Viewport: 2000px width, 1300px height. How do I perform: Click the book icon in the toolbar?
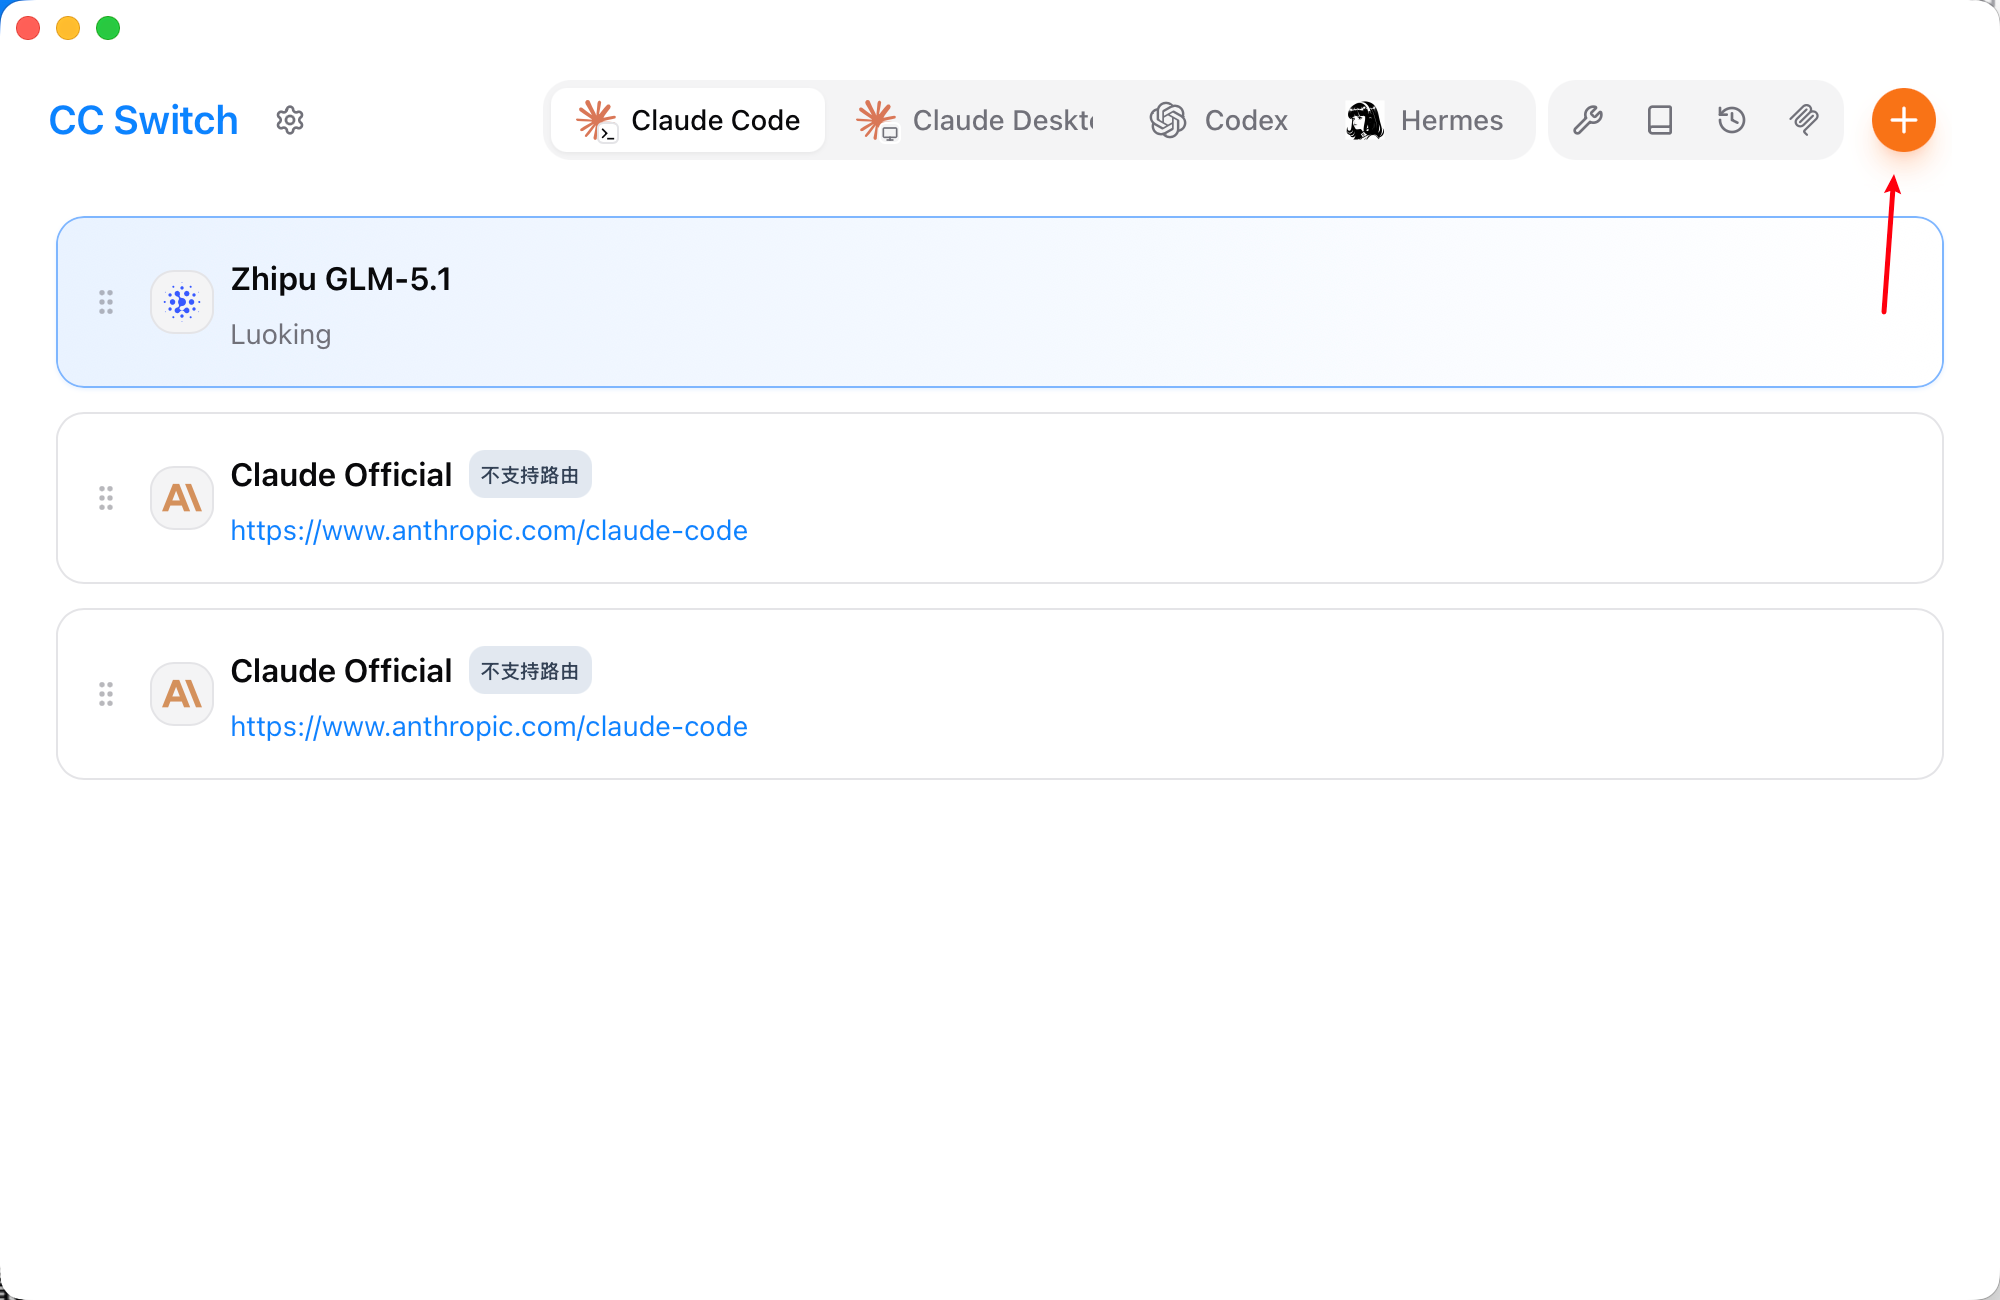pos(1660,120)
